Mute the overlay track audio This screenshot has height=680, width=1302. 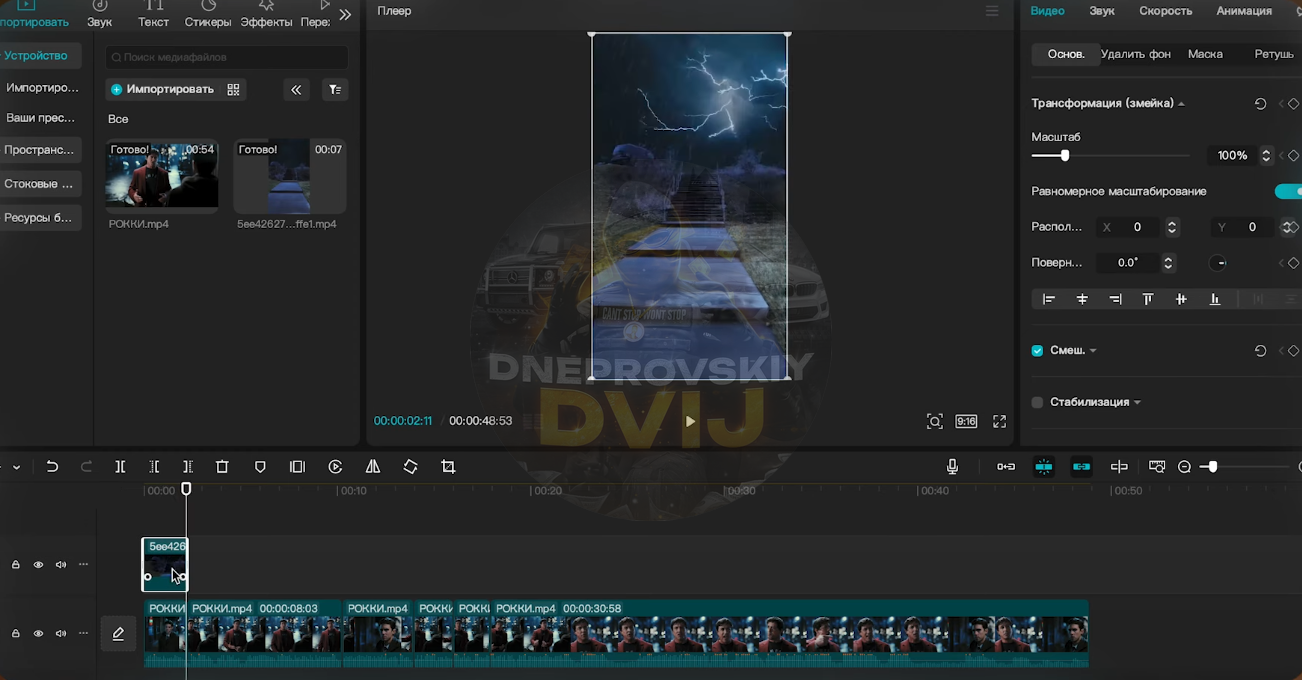click(x=61, y=565)
